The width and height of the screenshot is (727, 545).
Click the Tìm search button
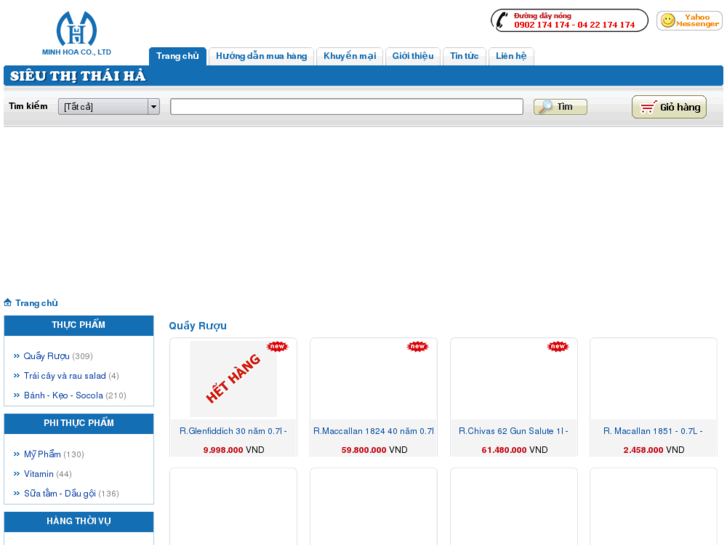tap(560, 107)
